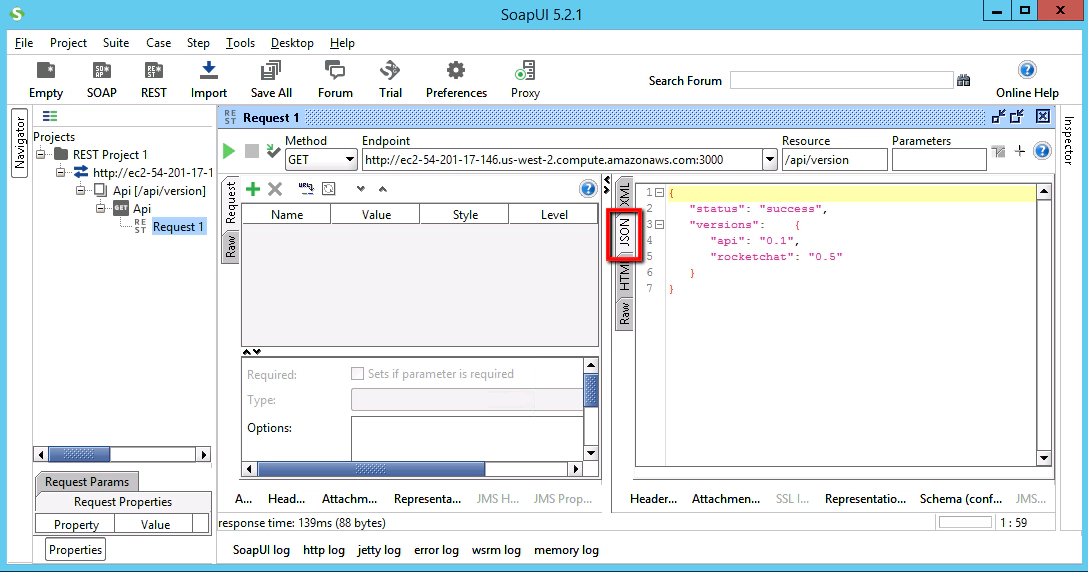Fold JSON line 1 bracket
Screen dimensions: 1088x572
click(x=660, y=192)
